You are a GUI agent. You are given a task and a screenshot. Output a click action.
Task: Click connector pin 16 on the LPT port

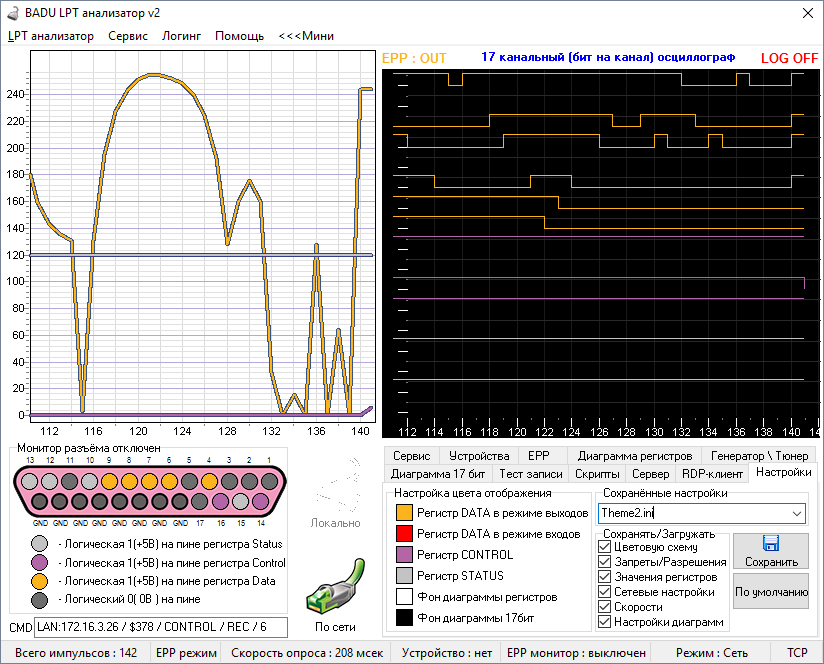click(220, 501)
